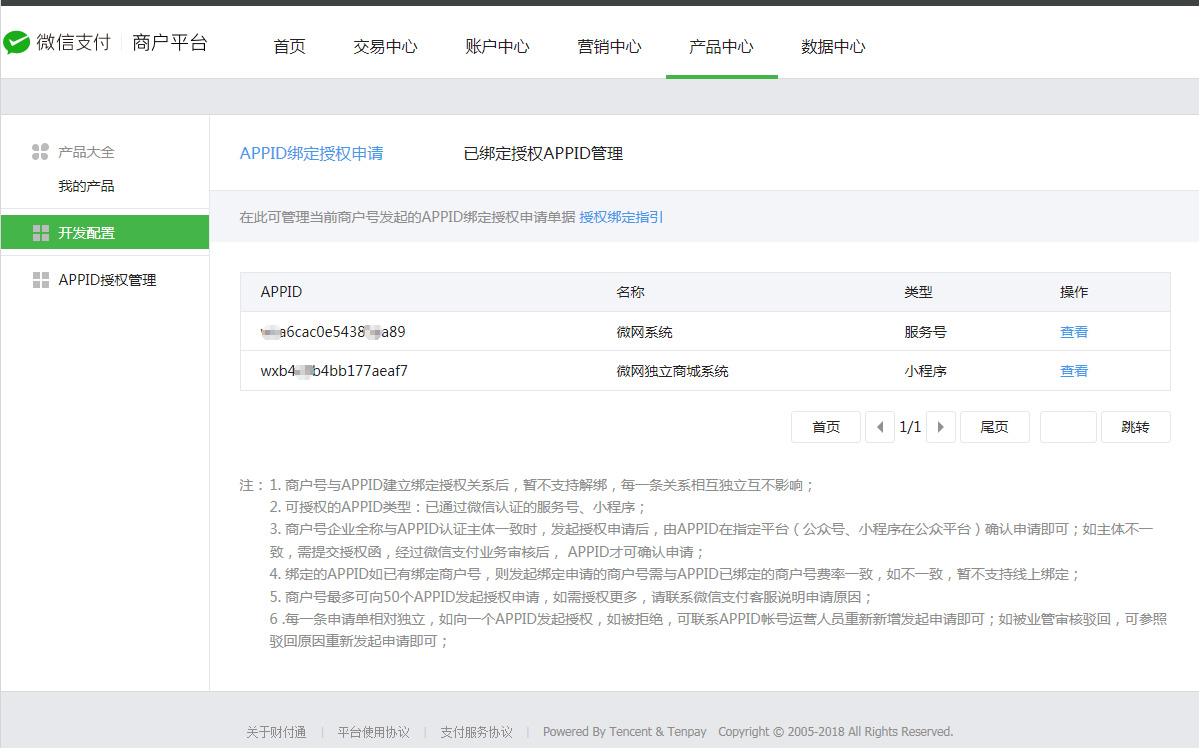Click the 1/1 page indicator
This screenshot has height=748, width=1199.
click(x=910, y=427)
